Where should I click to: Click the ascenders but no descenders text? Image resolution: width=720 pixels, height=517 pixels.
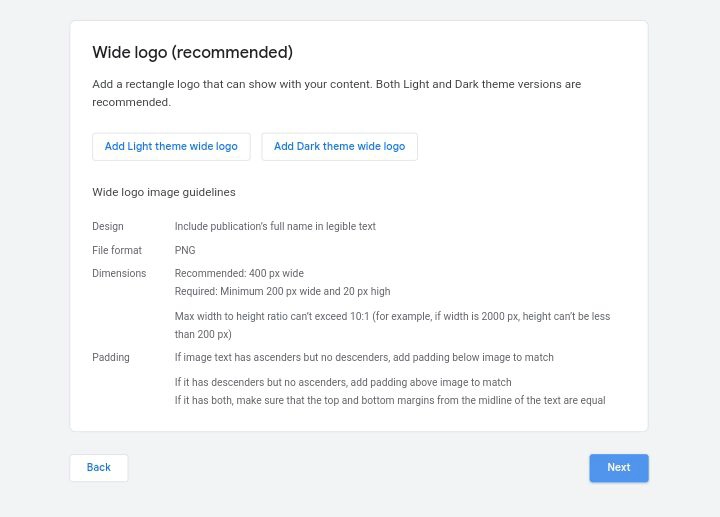[363, 357]
